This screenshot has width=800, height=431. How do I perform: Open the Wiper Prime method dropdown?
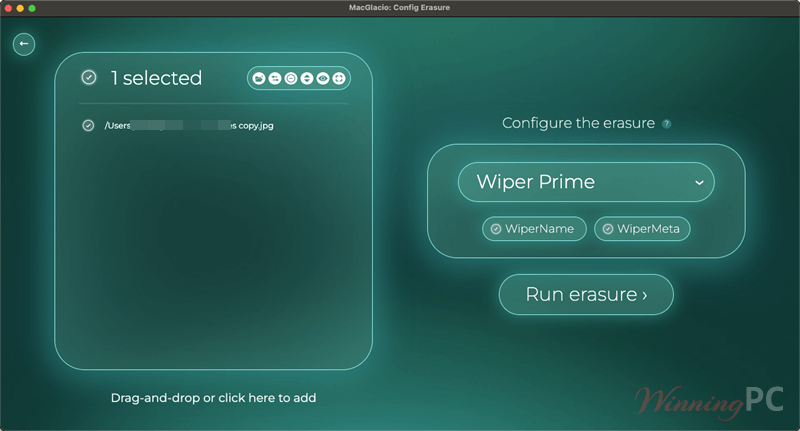point(586,182)
